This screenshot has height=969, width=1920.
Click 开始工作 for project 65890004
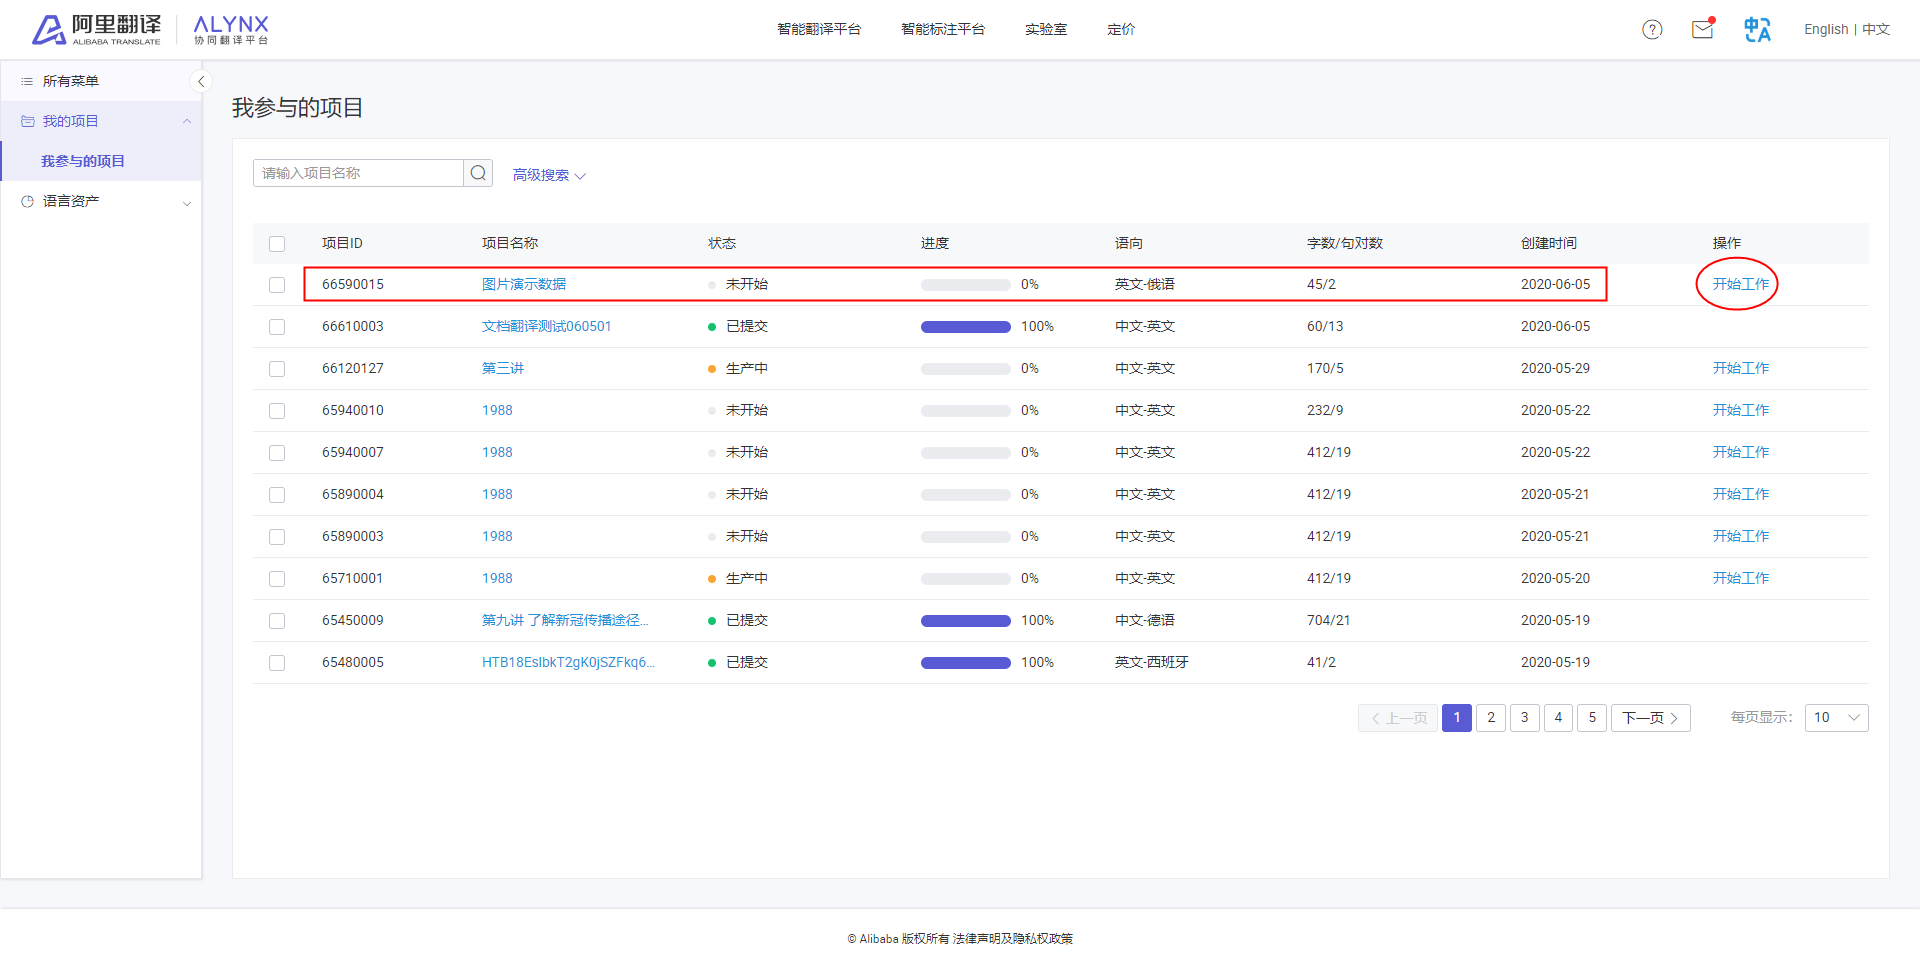click(x=1741, y=494)
